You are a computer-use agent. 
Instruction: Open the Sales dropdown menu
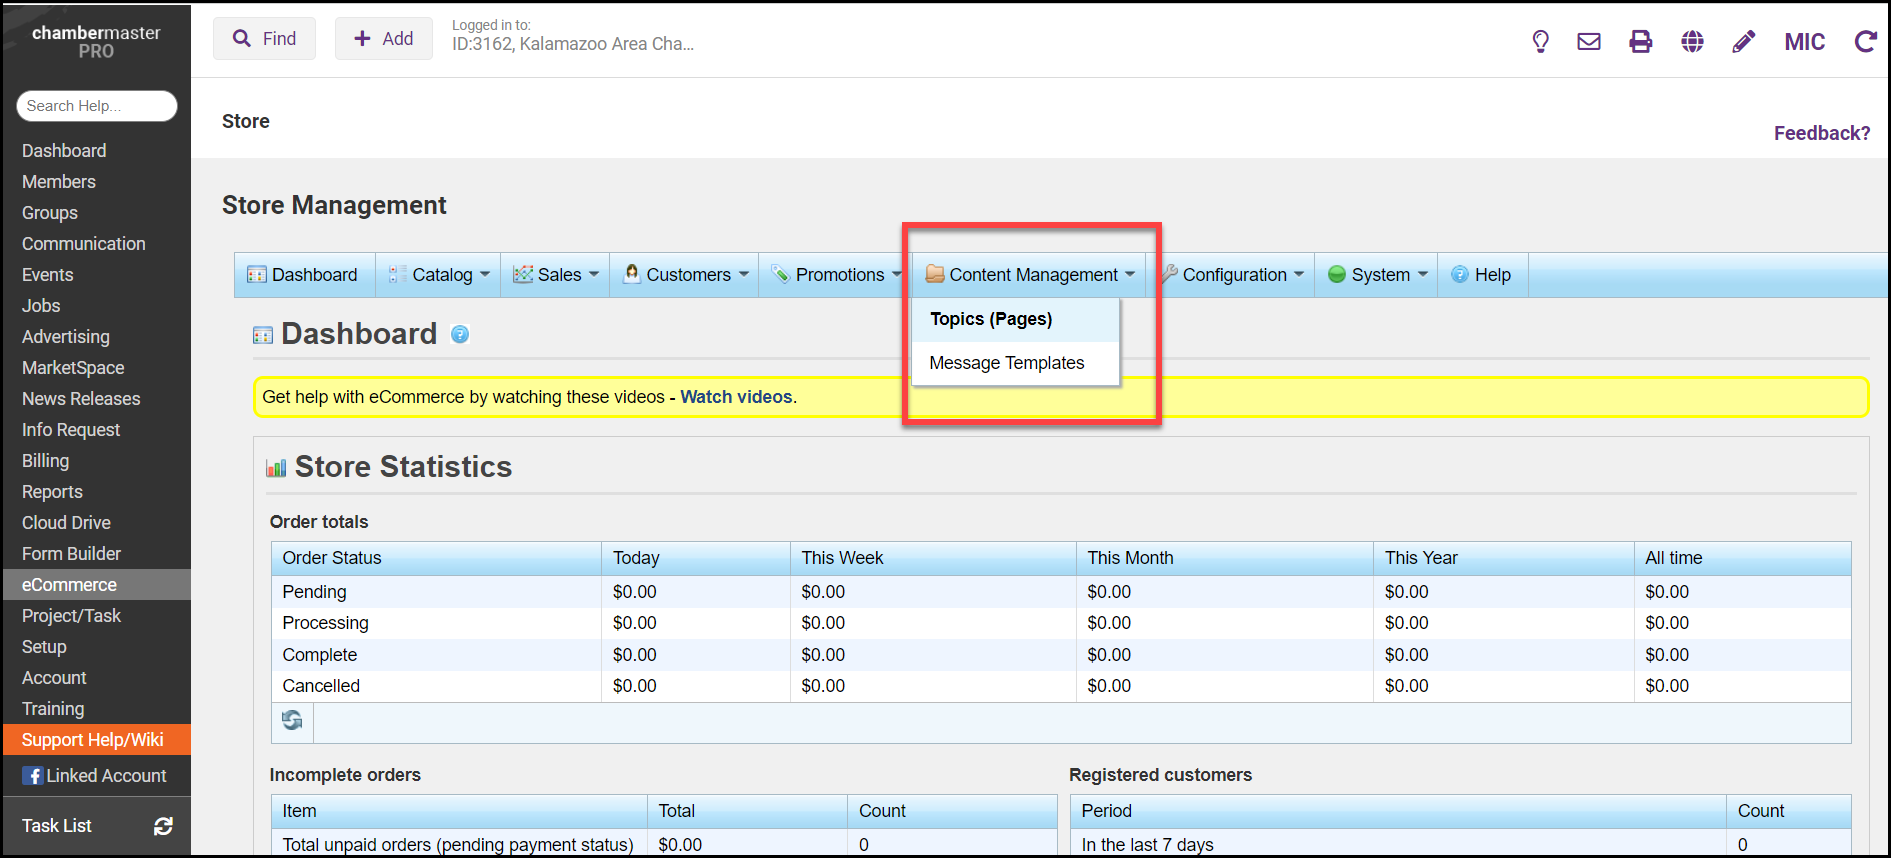pyautogui.click(x=556, y=275)
